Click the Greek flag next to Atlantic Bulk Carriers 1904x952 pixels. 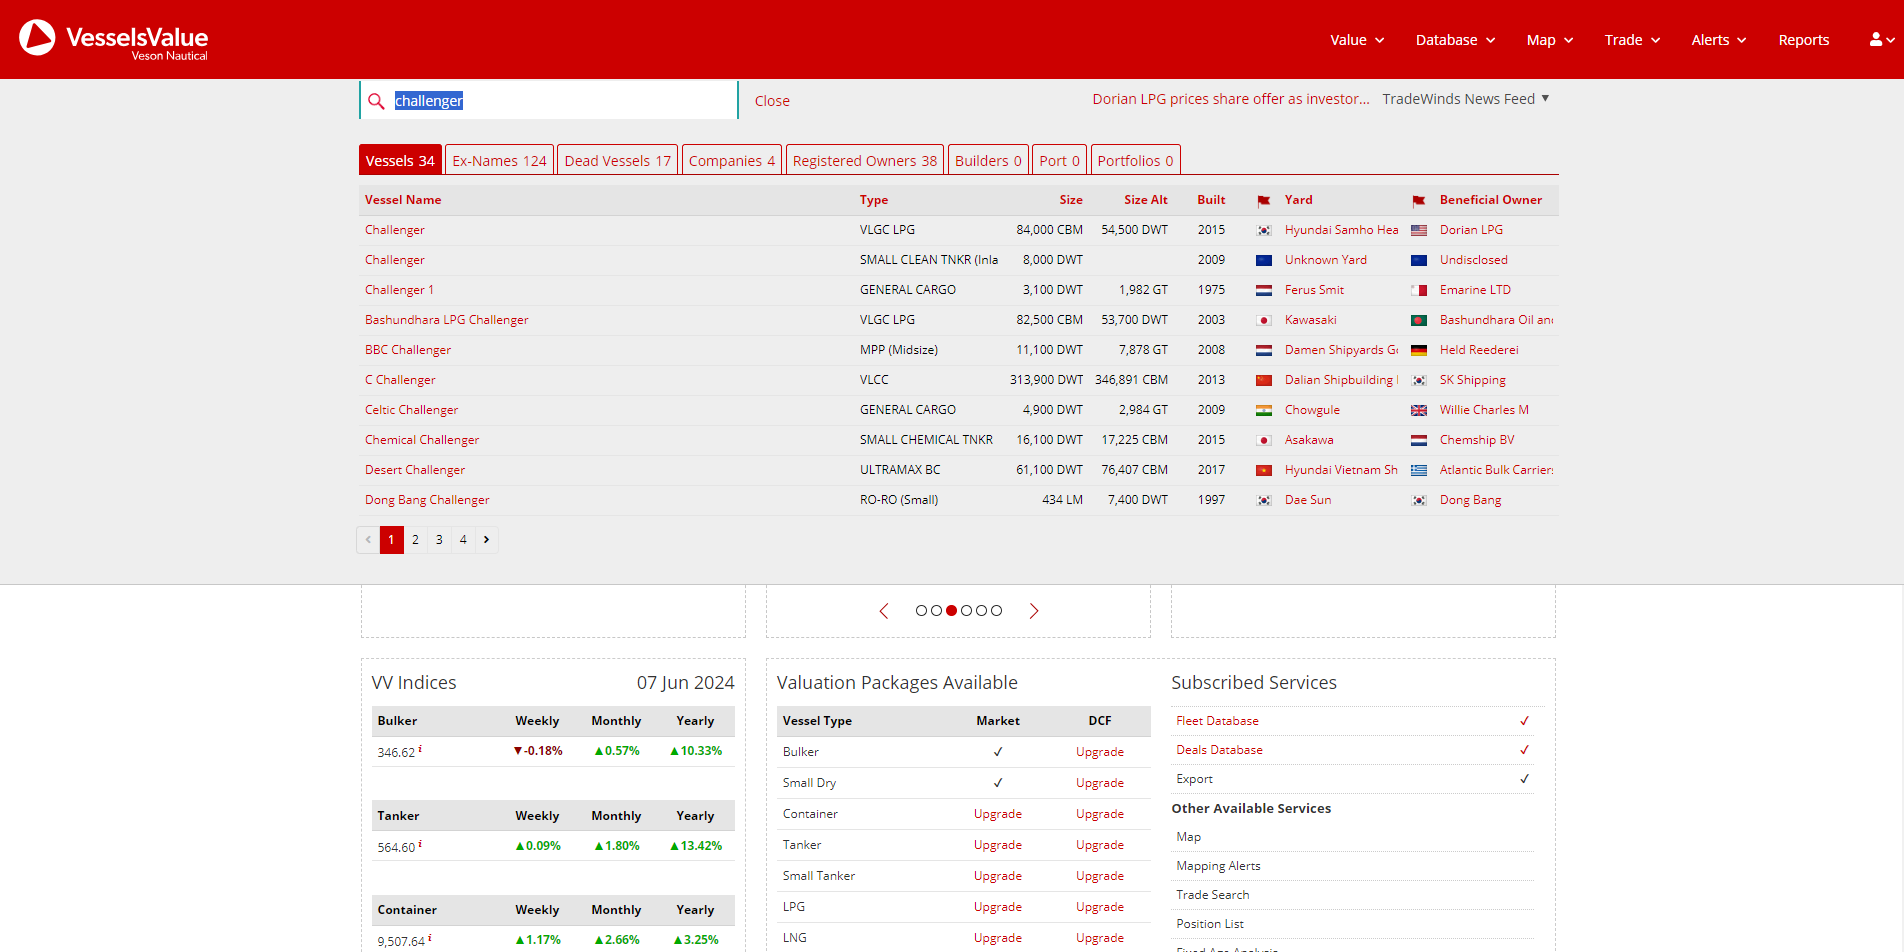pyautogui.click(x=1419, y=470)
